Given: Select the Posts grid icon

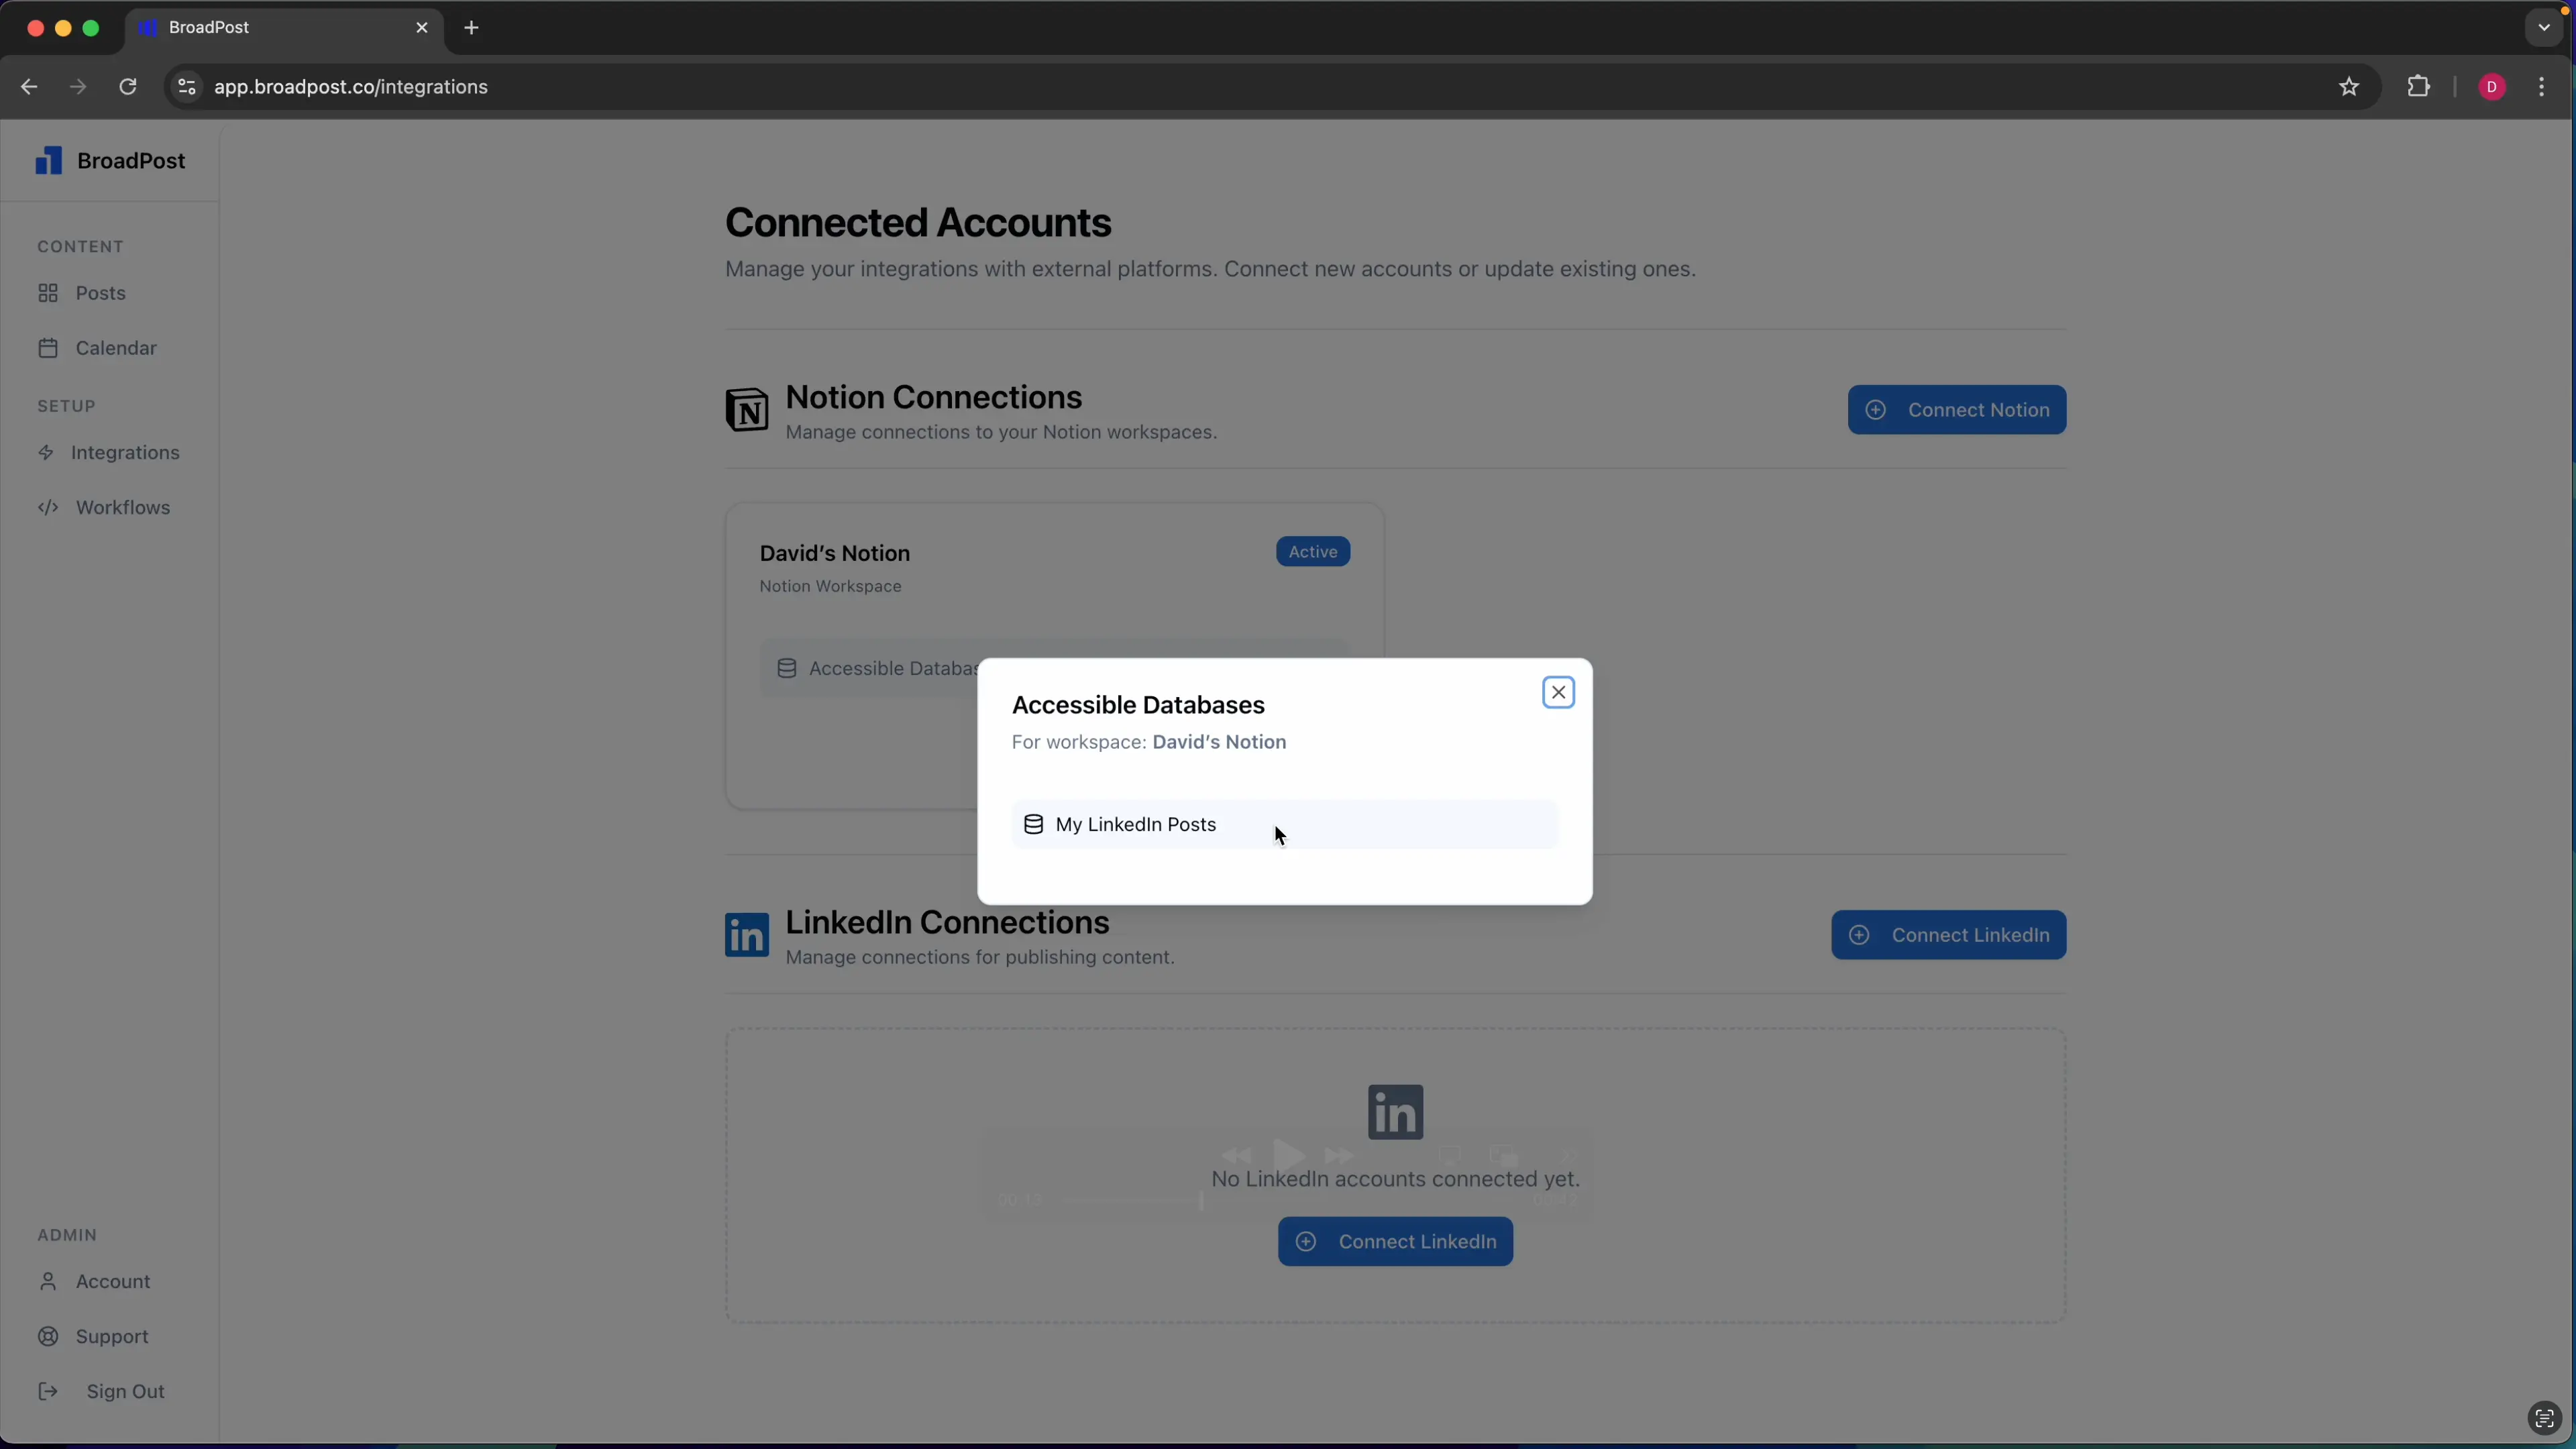Looking at the screenshot, I should point(50,292).
